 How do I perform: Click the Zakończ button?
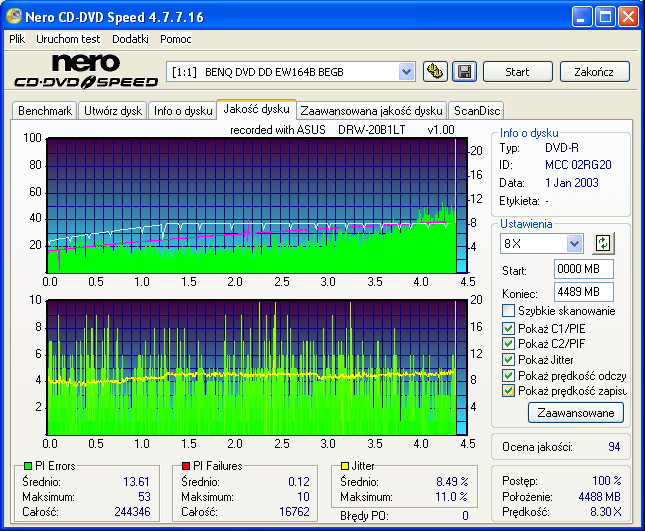[x=594, y=72]
